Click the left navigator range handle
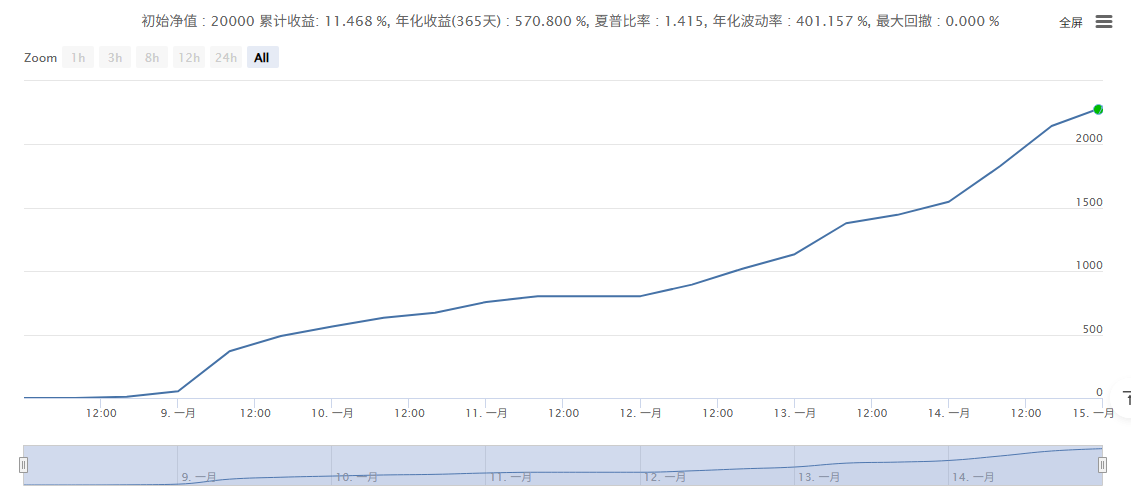Screen dimensions: 1131x487 tap(24, 465)
